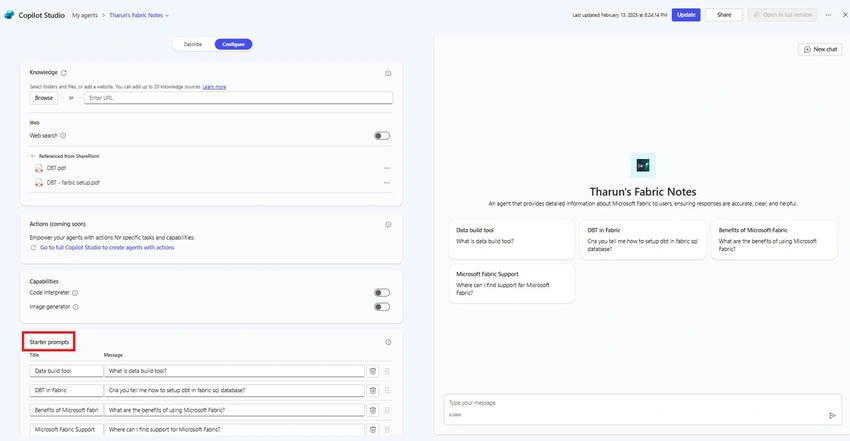Select Microsoft Fabric Support prompt card
The width and height of the screenshot is (850, 441).
click(x=512, y=283)
